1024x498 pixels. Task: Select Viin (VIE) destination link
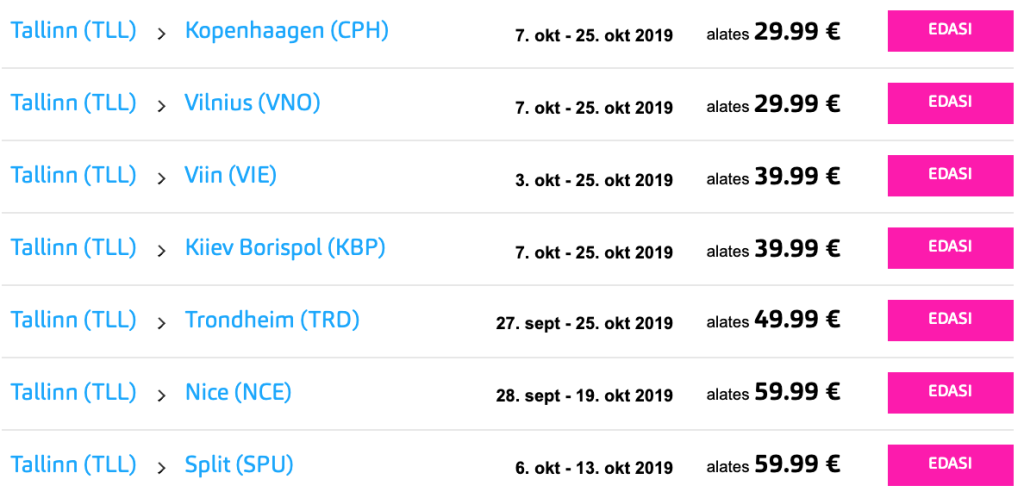[230, 176]
